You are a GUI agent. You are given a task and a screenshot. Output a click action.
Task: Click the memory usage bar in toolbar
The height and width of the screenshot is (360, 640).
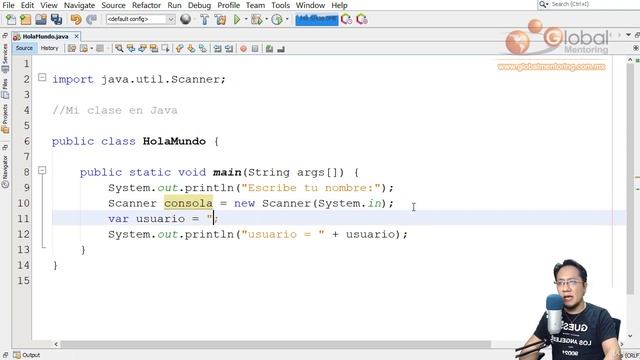pos(316,19)
